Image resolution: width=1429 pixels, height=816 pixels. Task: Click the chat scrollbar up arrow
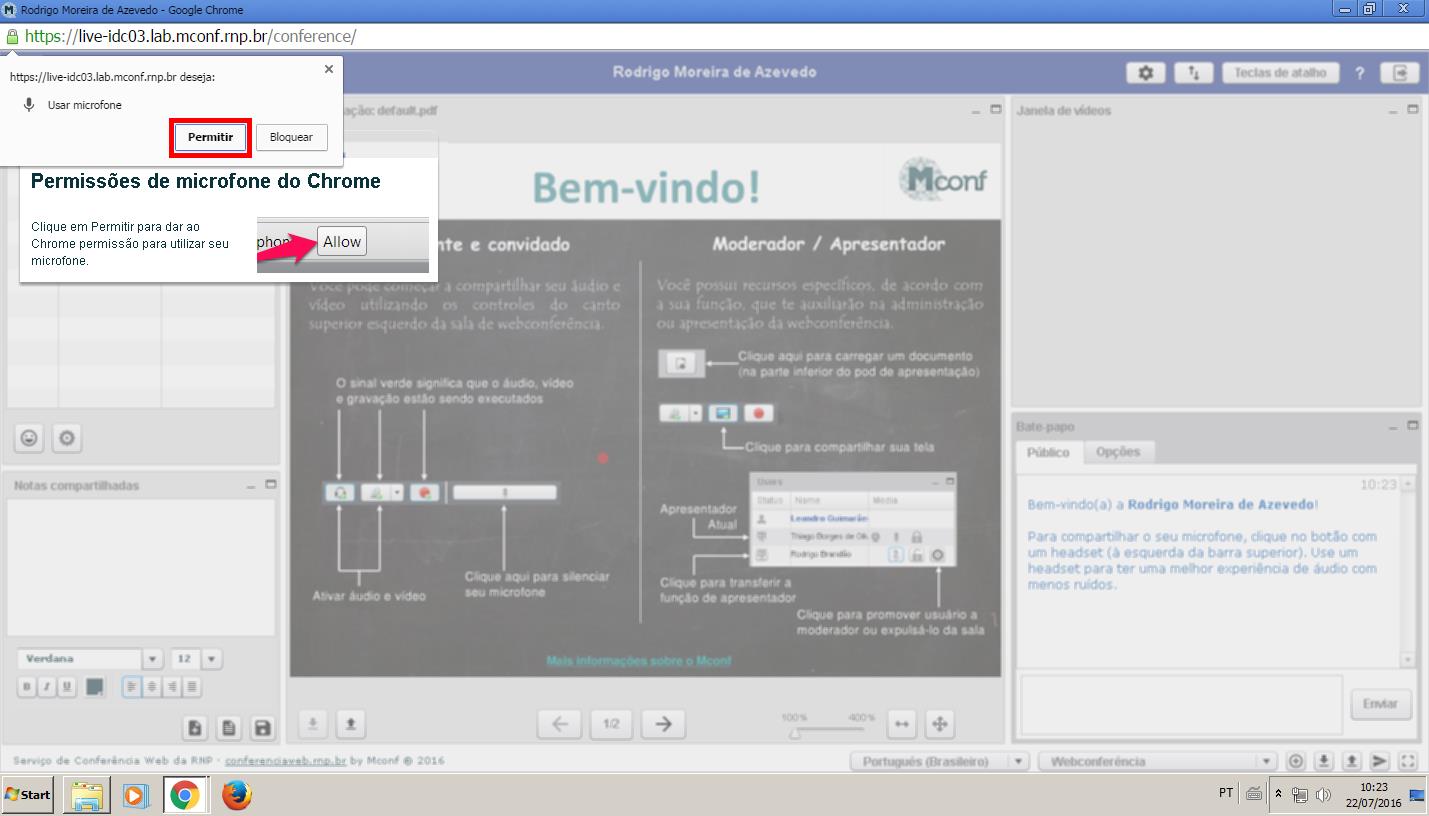click(1408, 484)
